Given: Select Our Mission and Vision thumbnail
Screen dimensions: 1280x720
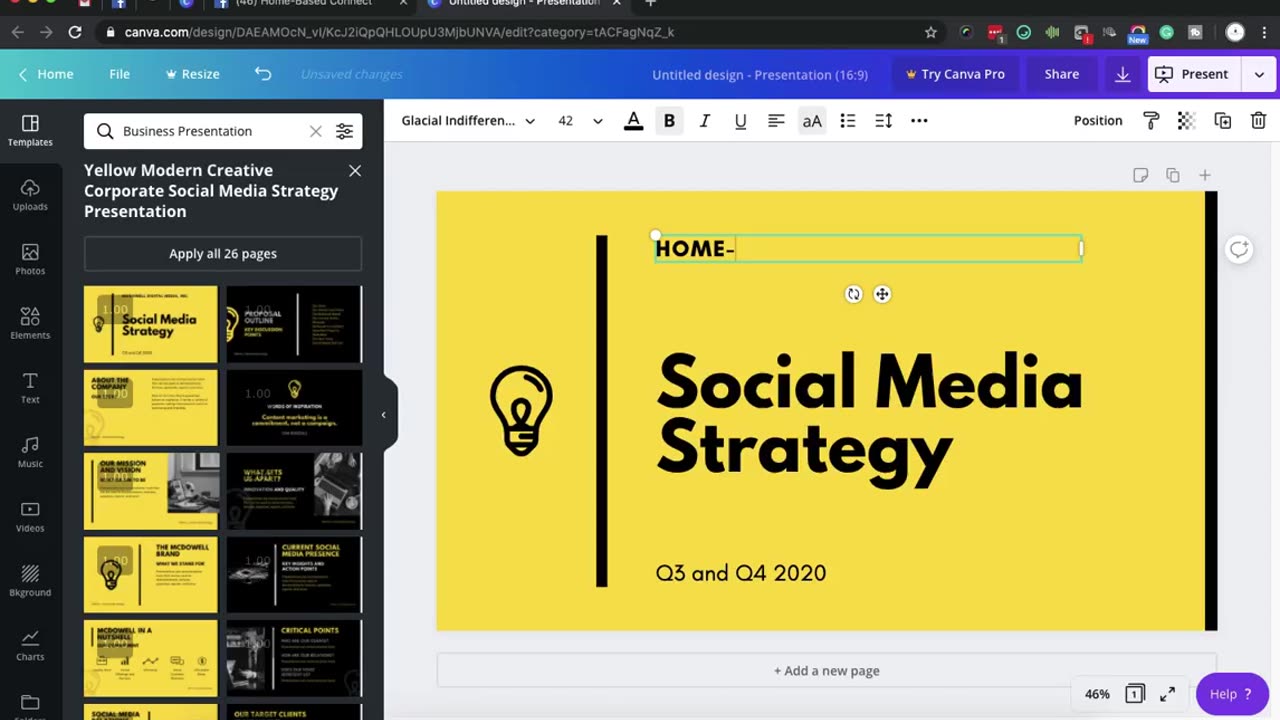Looking at the screenshot, I should tap(151, 491).
